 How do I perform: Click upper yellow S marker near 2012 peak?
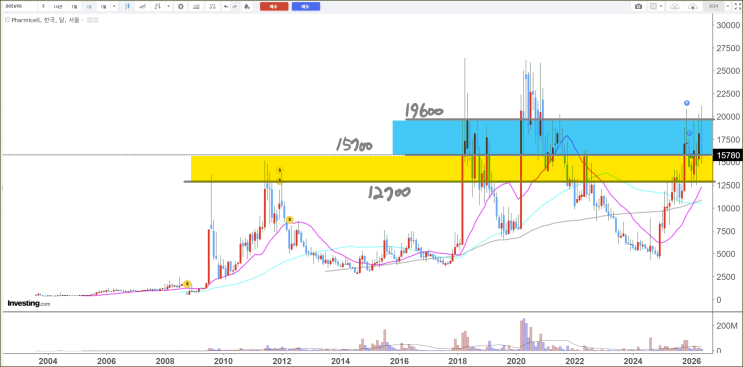click(280, 170)
